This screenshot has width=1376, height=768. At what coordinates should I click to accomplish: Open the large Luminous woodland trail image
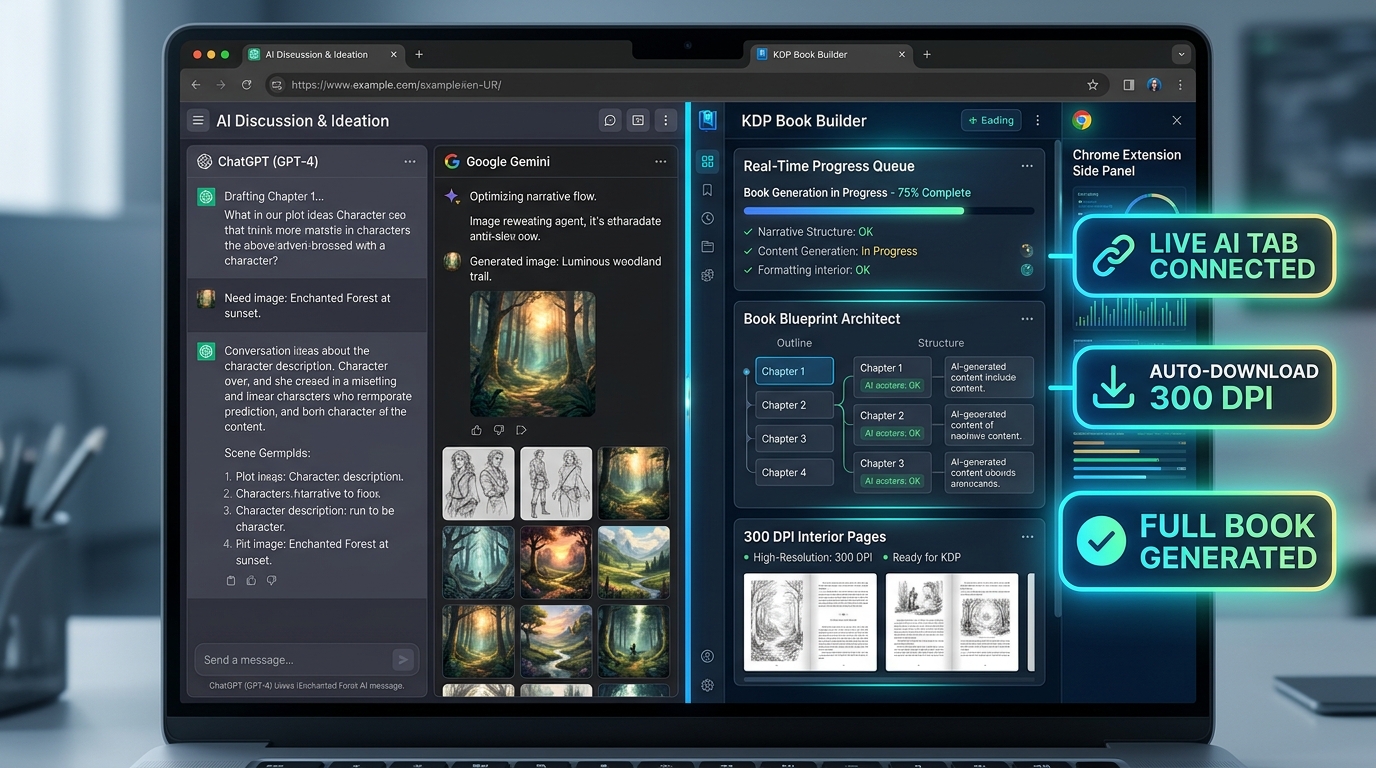[x=532, y=354]
